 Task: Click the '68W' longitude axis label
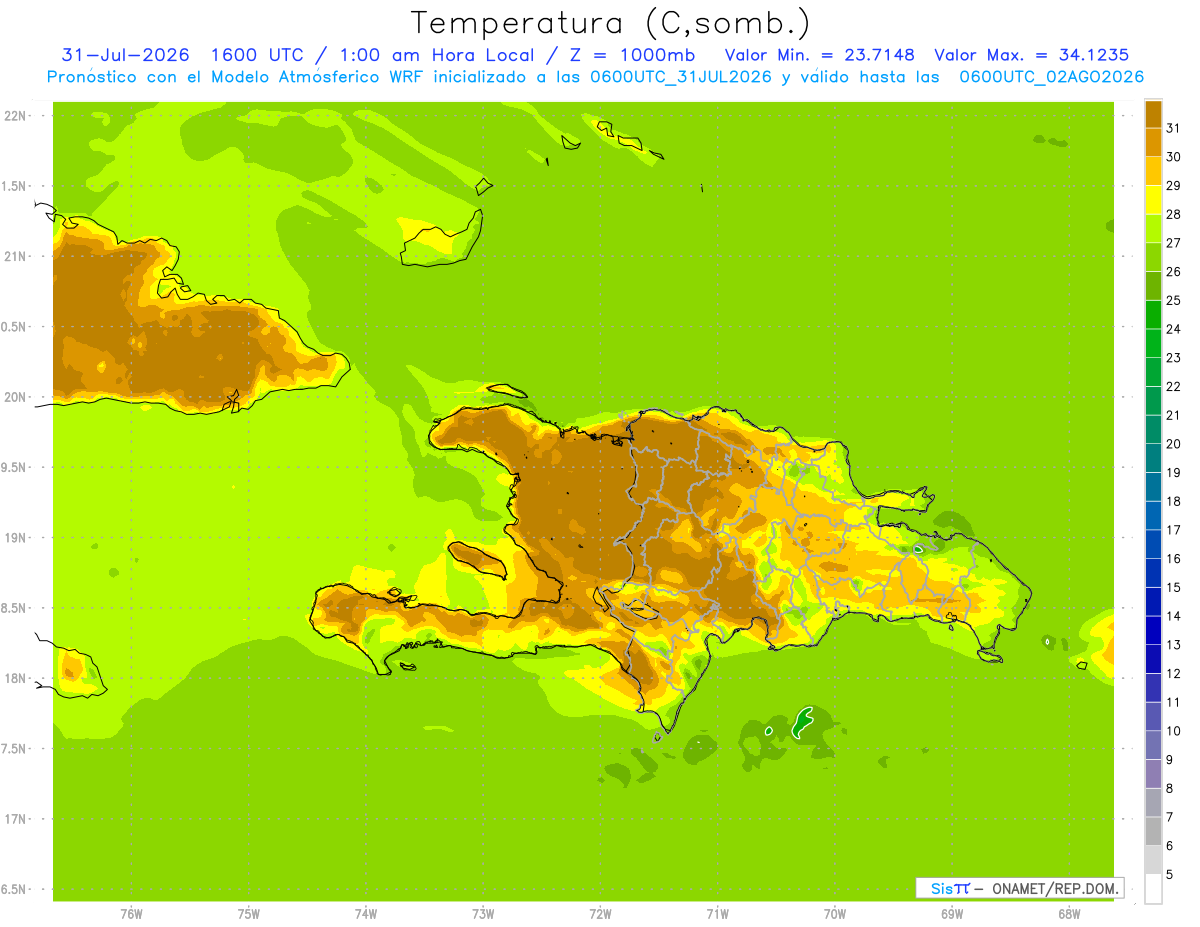point(1069,914)
